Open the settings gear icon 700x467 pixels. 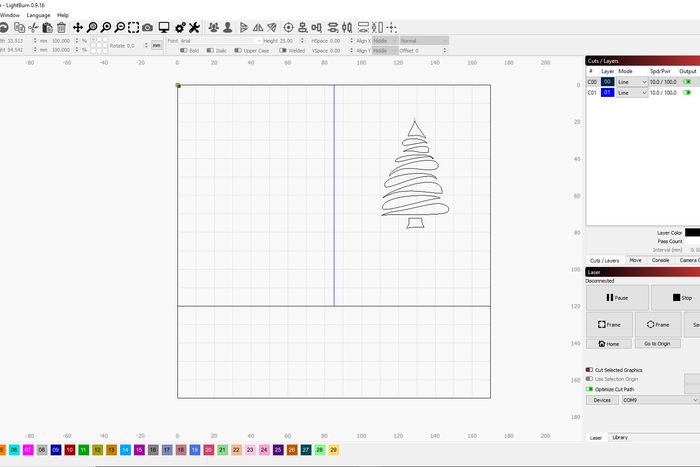tap(180, 27)
